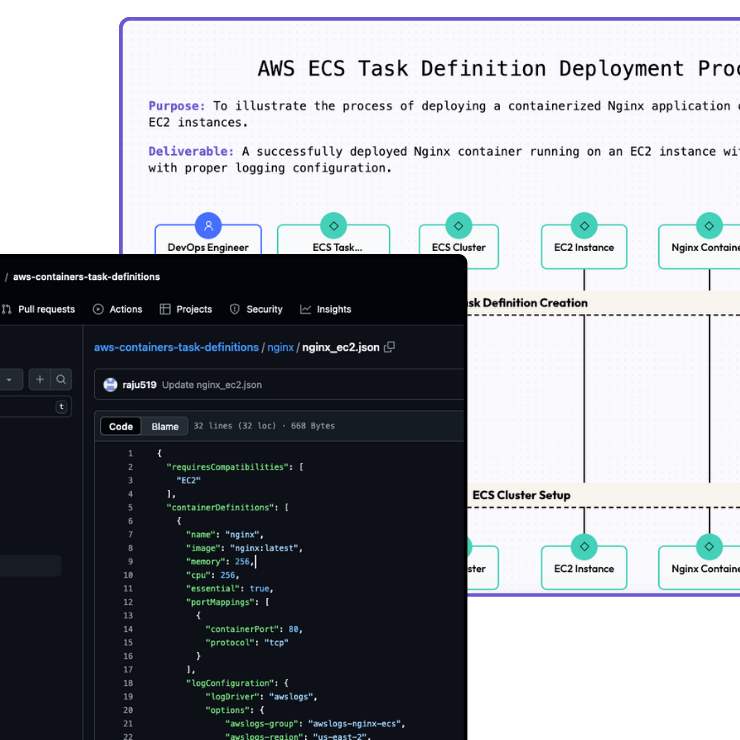740x740 pixels.
Task: Switch to the Blame view
Action: (x=165, y=426)
